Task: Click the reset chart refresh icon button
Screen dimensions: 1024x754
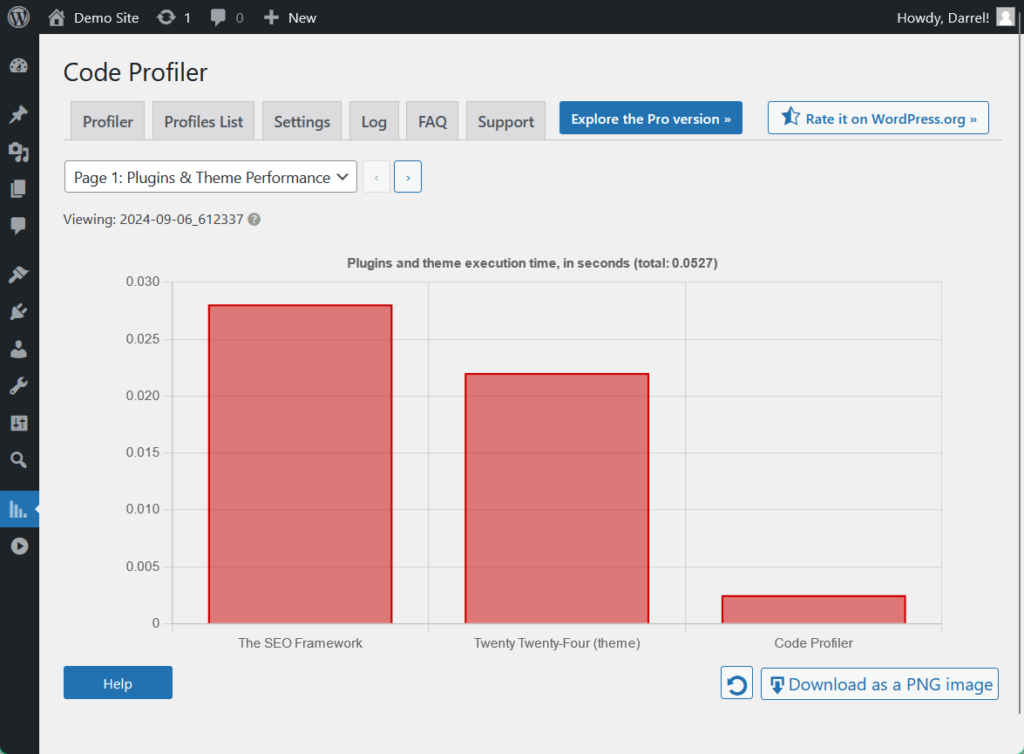Action: [737, 683]
